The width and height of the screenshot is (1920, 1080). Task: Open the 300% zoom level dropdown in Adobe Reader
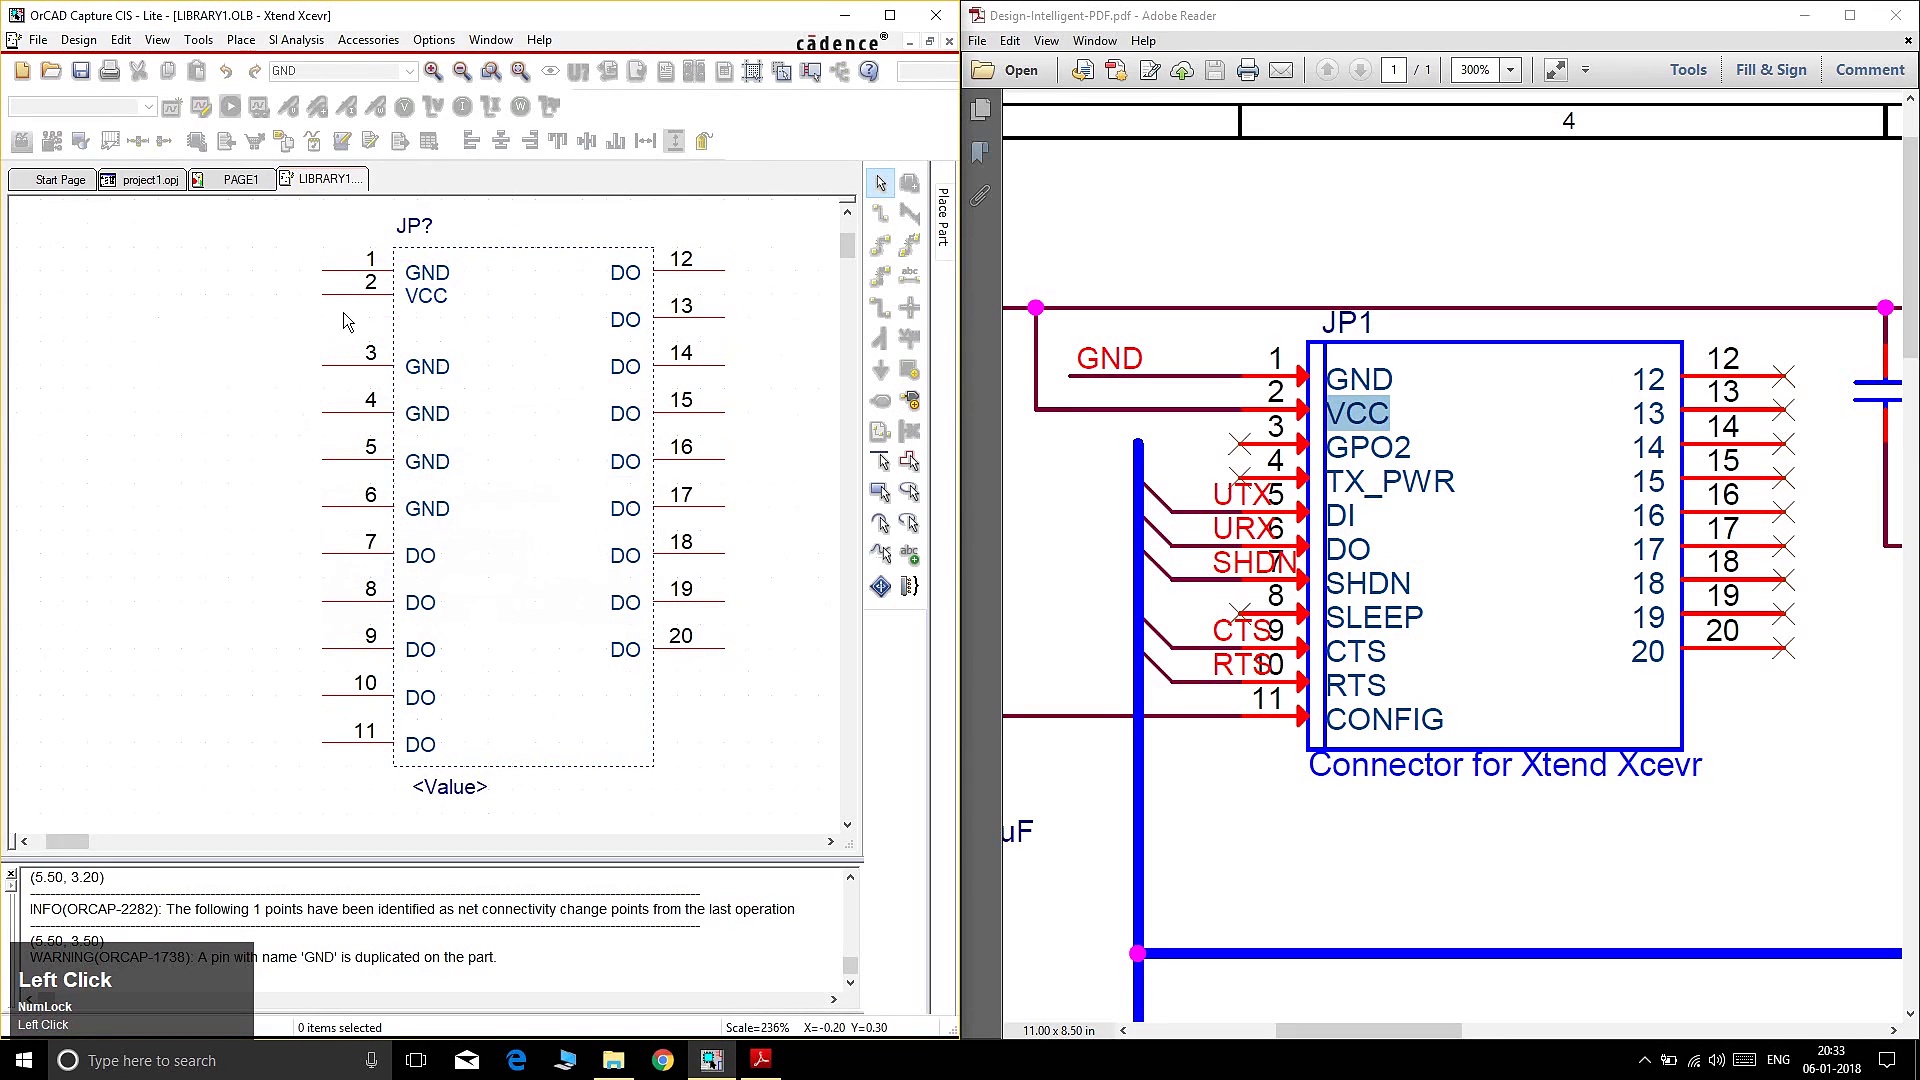[x=1509, y=69]
